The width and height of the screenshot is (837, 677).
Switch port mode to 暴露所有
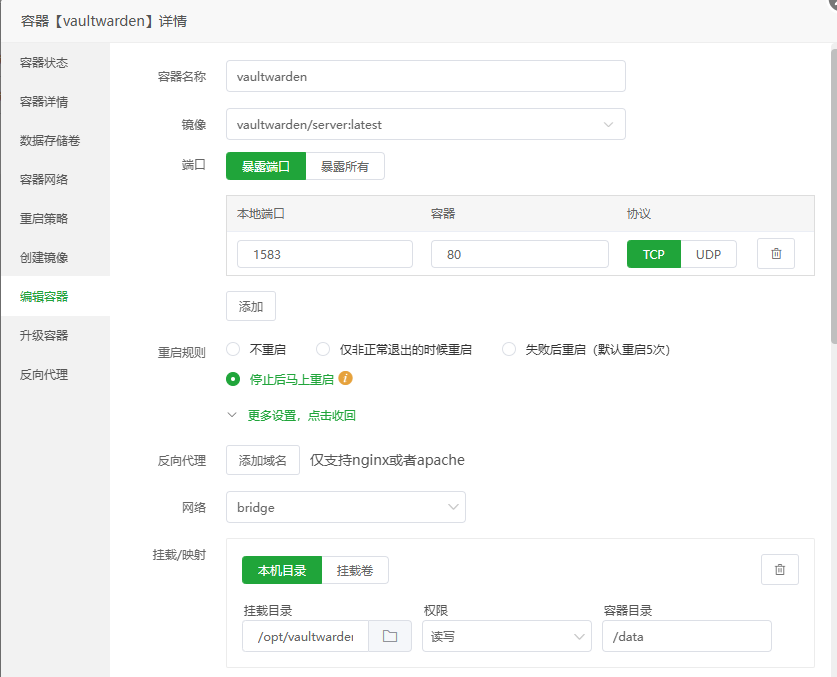(x=345, y=166)
